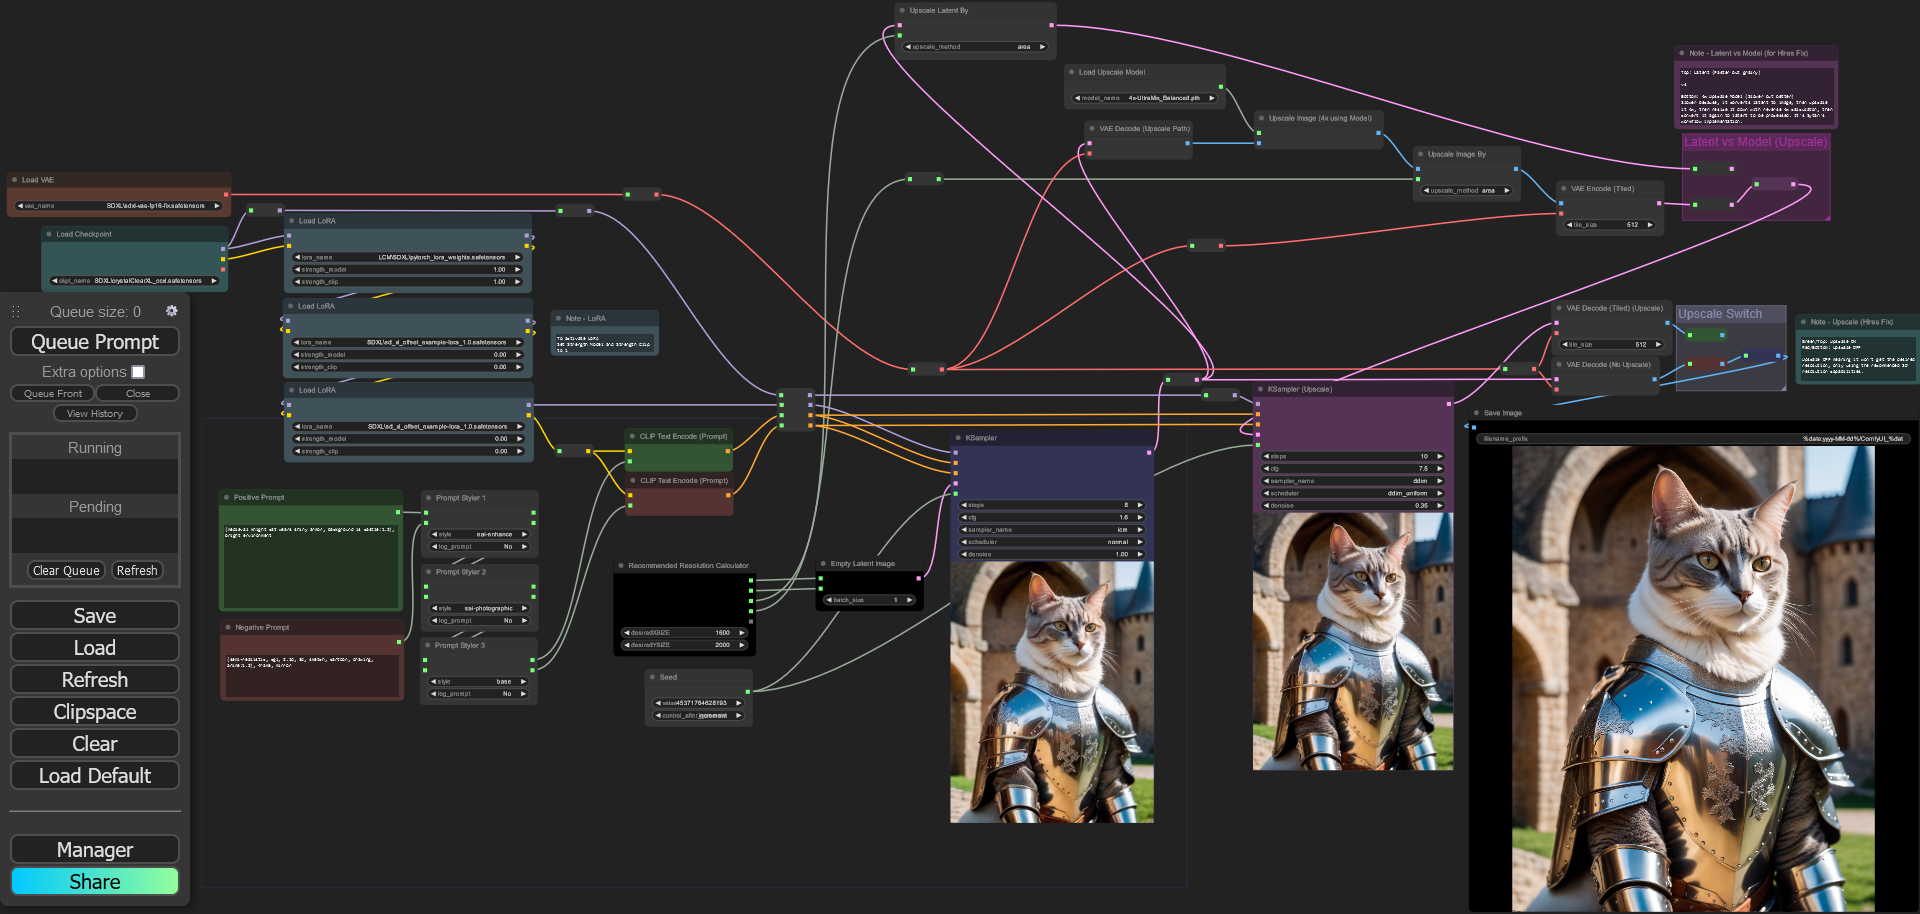Open the model_name combo in Load Upscale Model

tap(1145, 98)
